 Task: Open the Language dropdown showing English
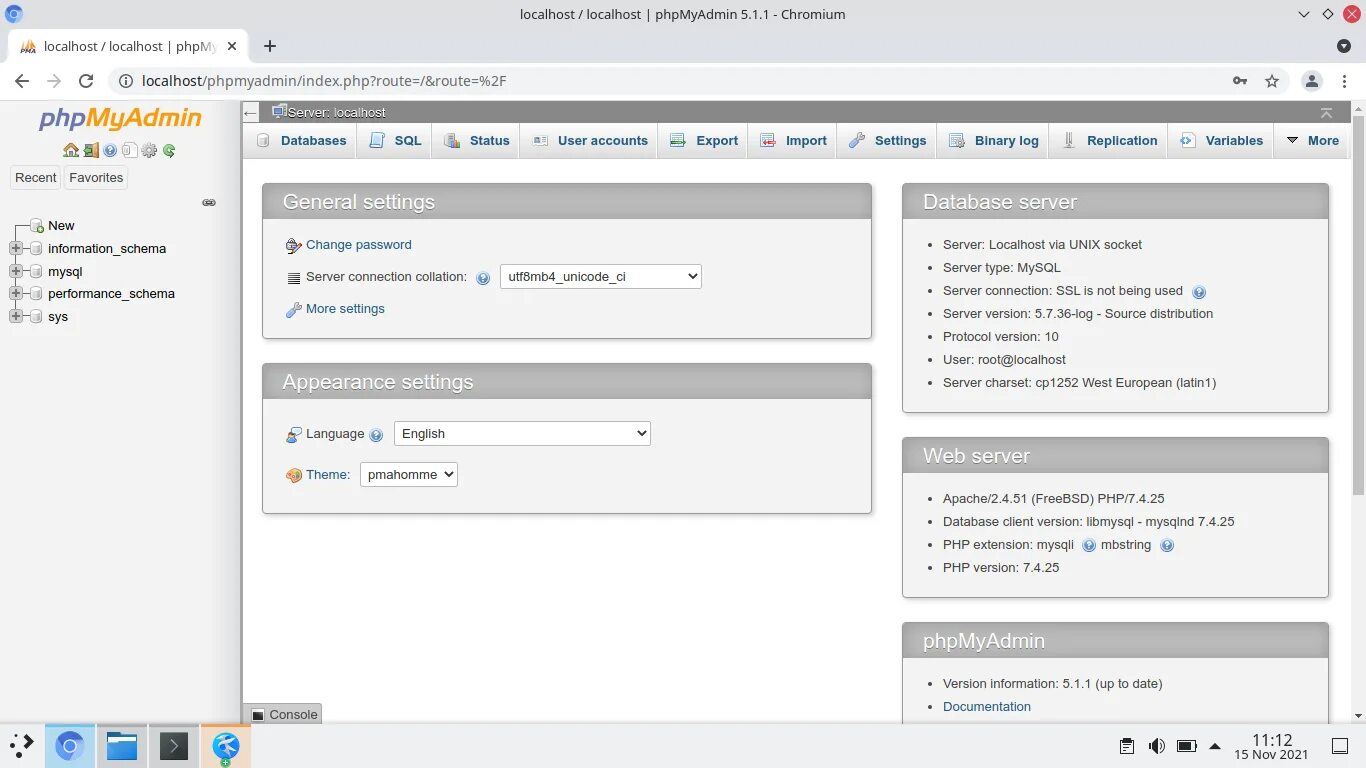[522, 434]
